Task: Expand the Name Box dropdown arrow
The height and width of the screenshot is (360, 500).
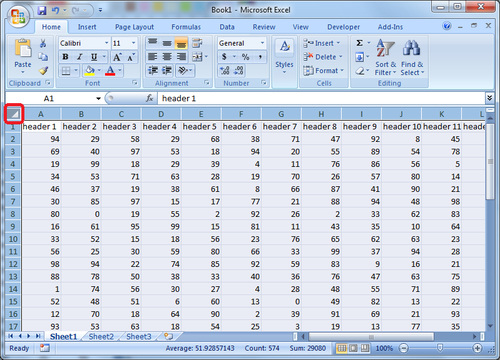Action: tap(98, 98)
